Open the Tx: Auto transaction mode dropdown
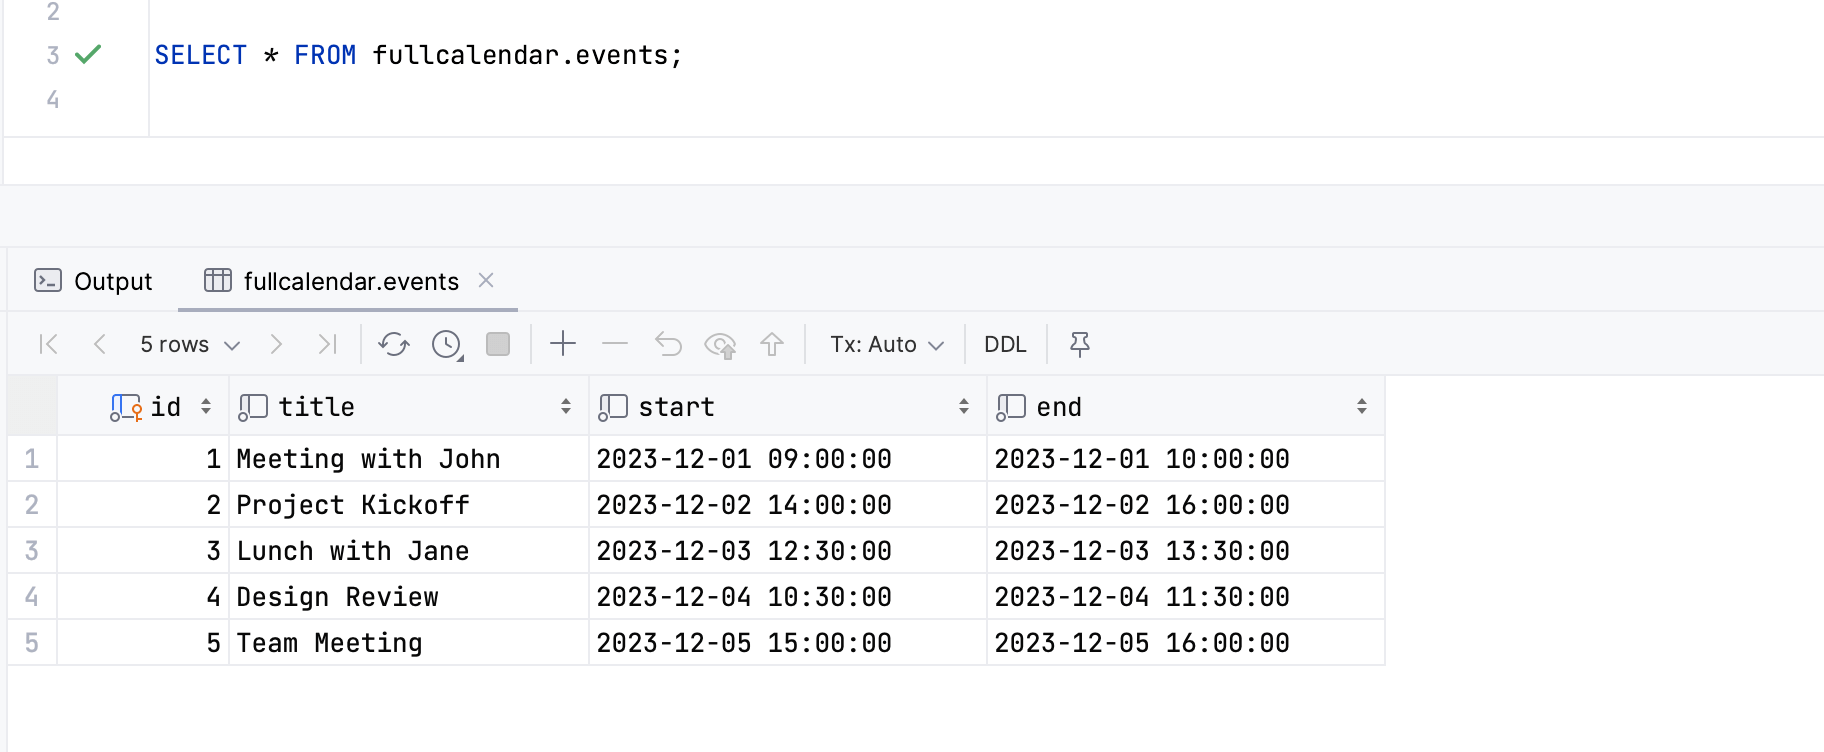Screen dimensions: 1824x752 [887, 344]
